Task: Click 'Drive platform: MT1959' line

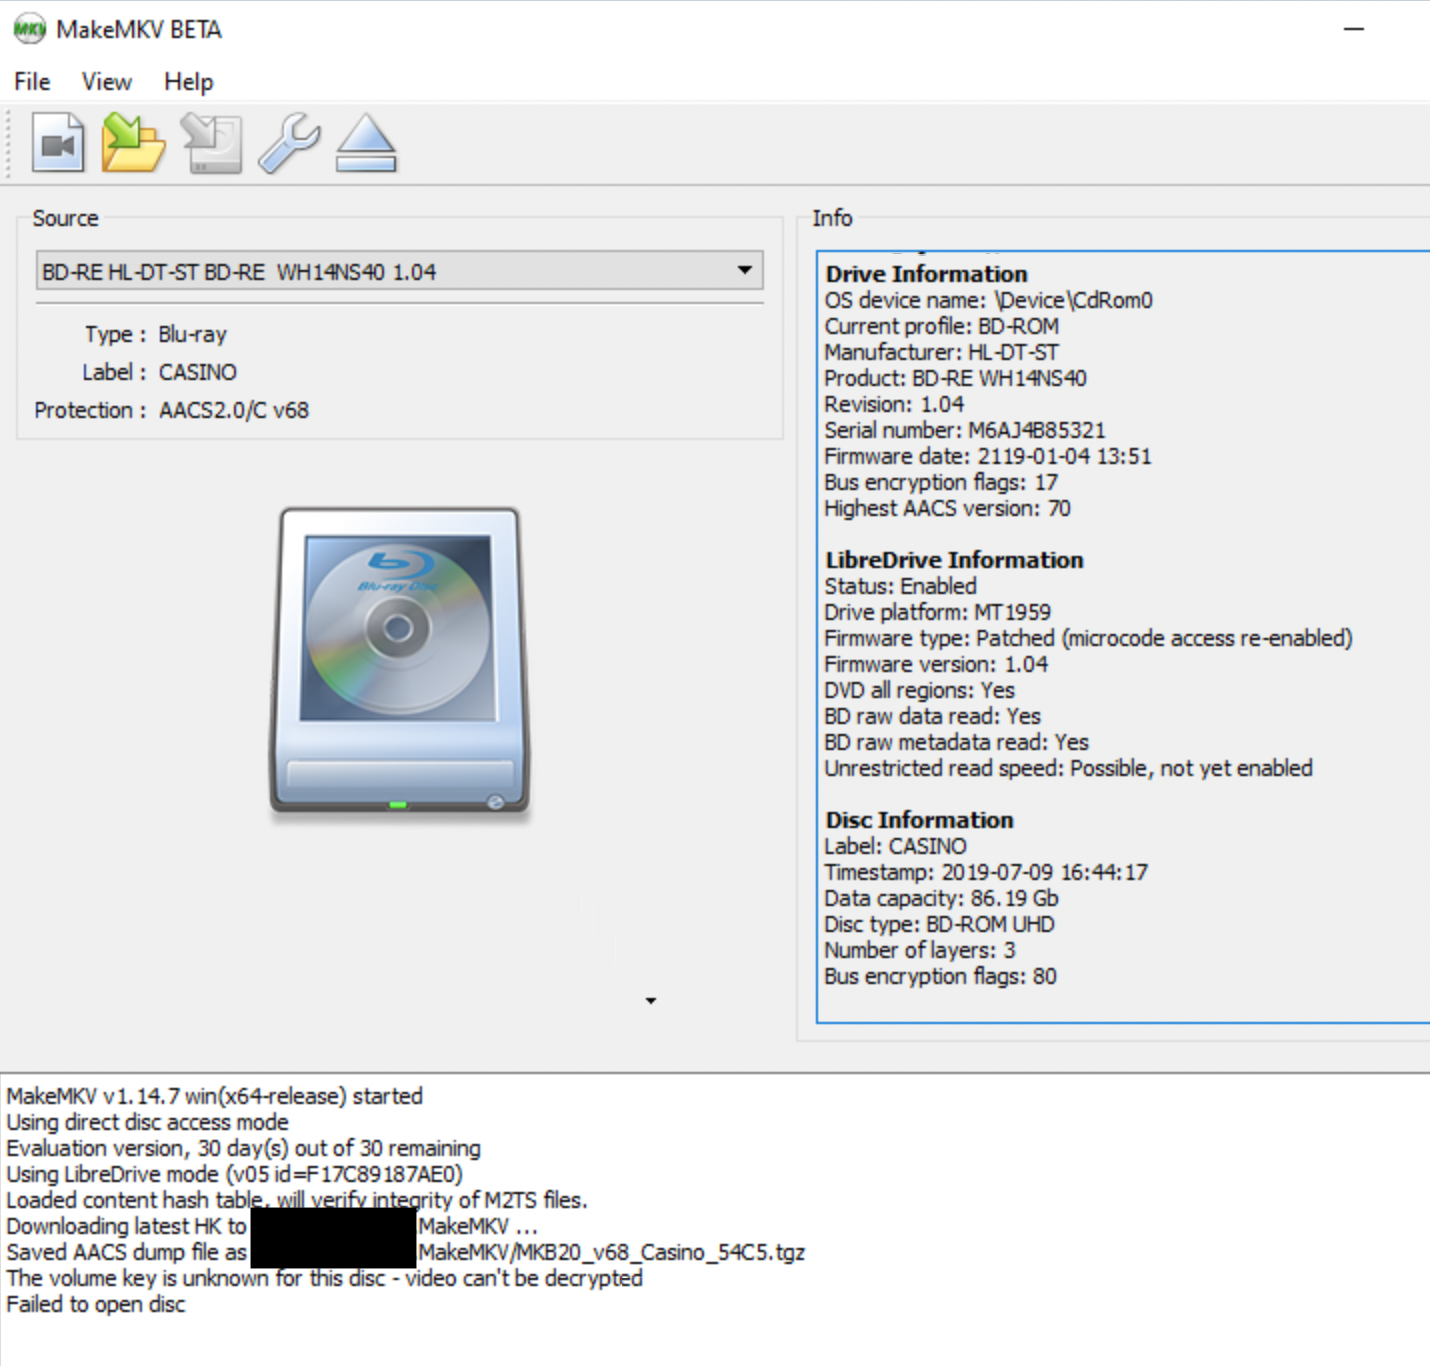Action: (x=937, y=612)
